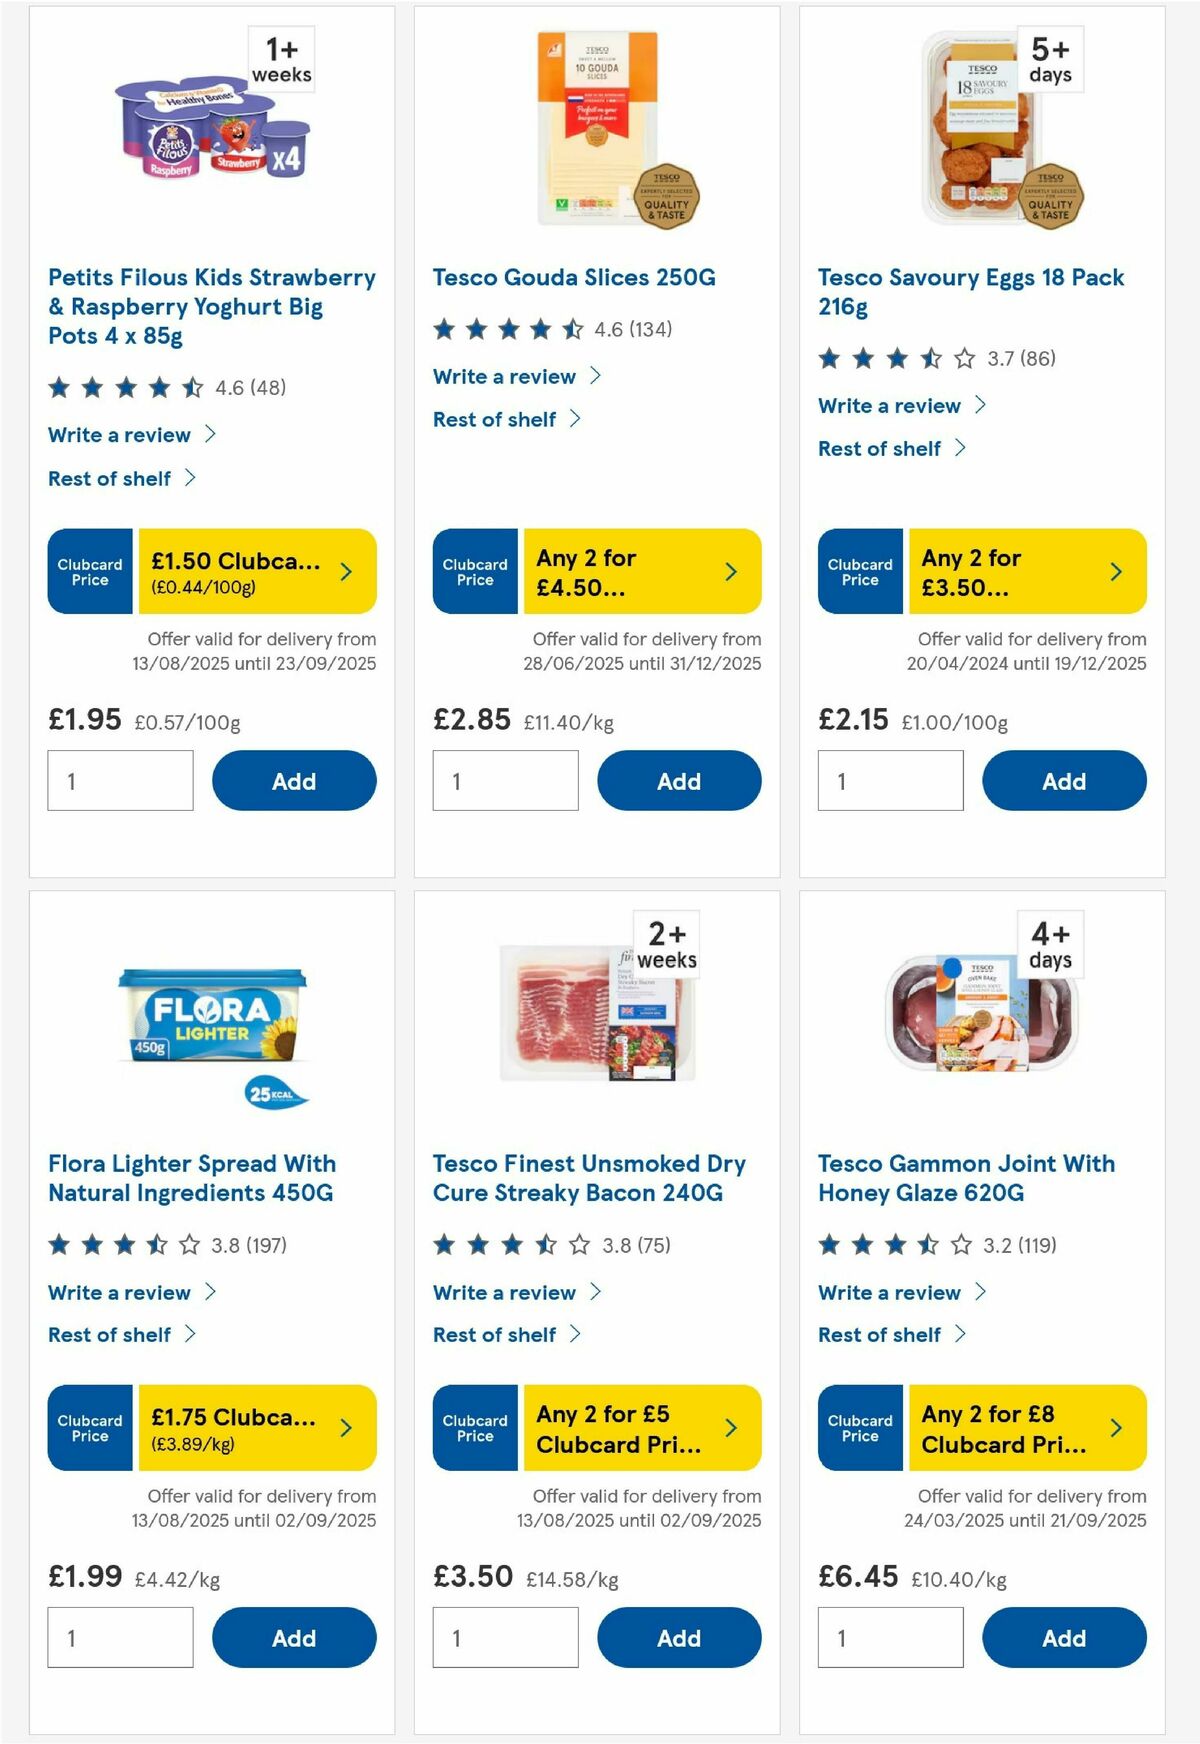Click the Clubcard Price badge on Tesco Gouda Slices
This screenshot has width=1200, height=1744.
click(x=475, y=571)
